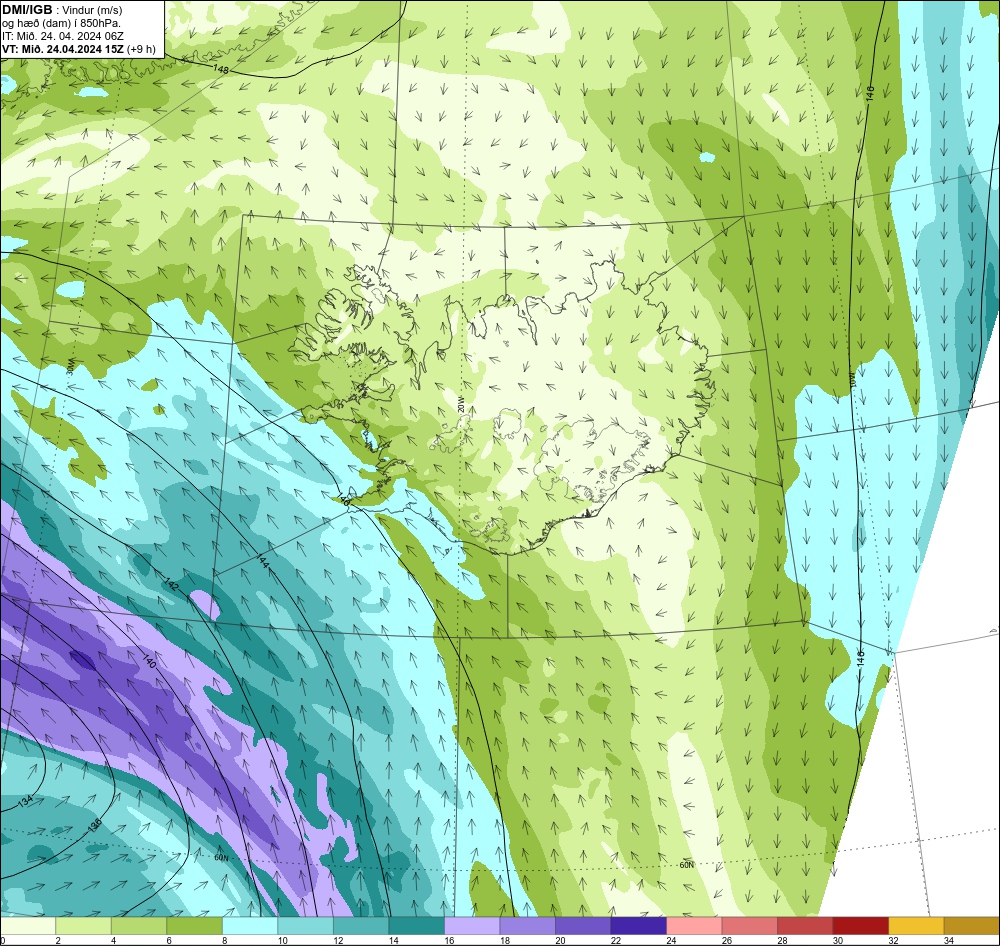The height and width of the screenshot is (946, 1000).
Task: Click valid time 'VT: Mið. 24.04.2024 15Z'
Action: coord(63,49)
